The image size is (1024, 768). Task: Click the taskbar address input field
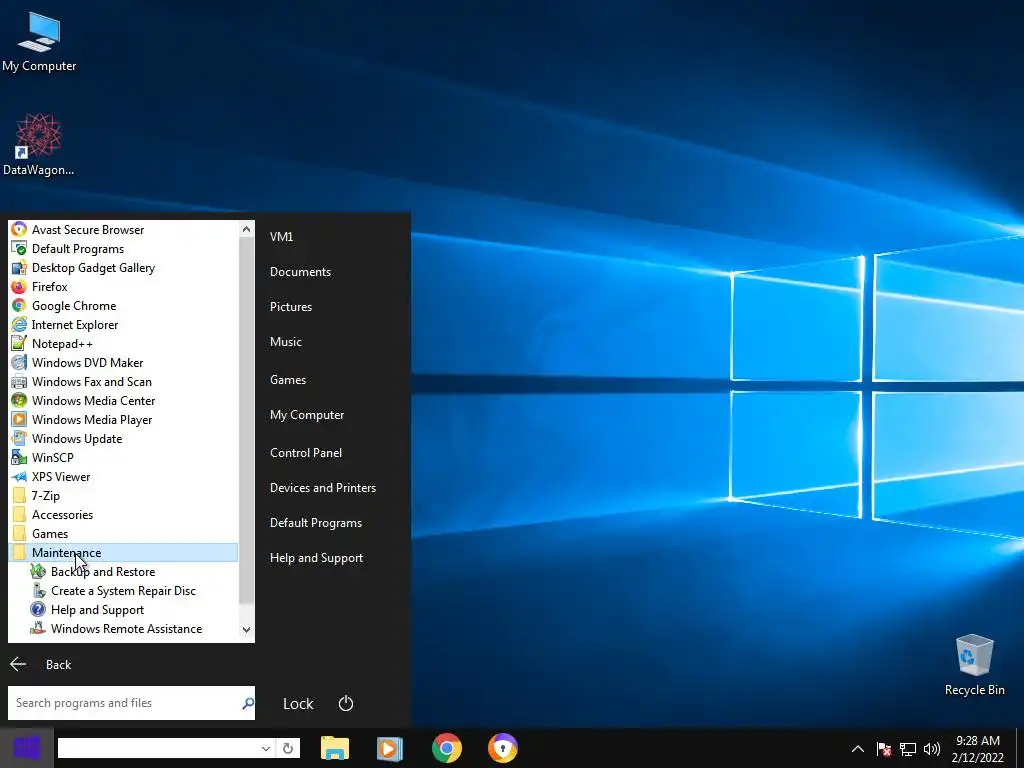(x=157, y=748)
